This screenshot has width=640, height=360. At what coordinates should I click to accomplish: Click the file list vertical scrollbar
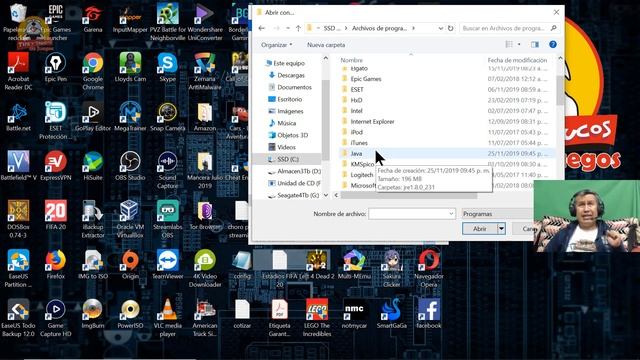coord(560,90)
